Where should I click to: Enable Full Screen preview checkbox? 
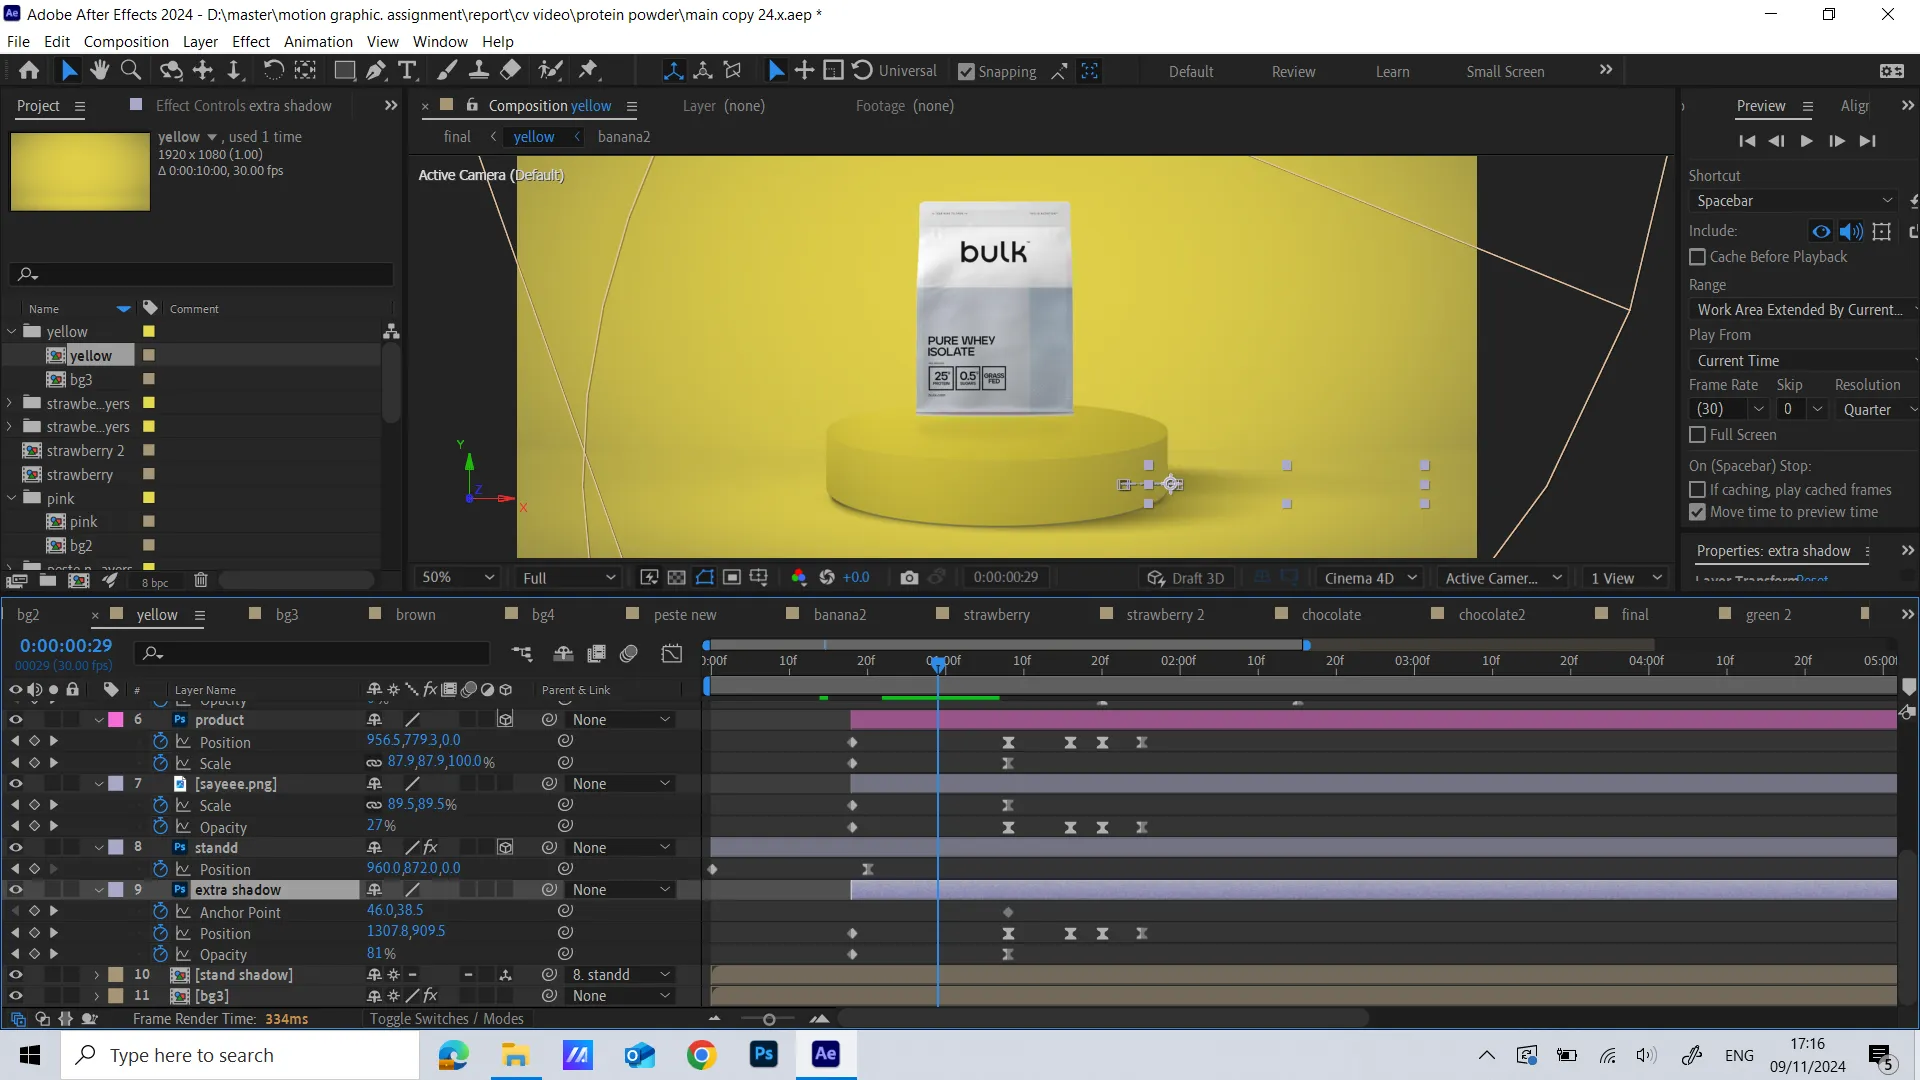pyautogui.click(x=1697, y=435)
